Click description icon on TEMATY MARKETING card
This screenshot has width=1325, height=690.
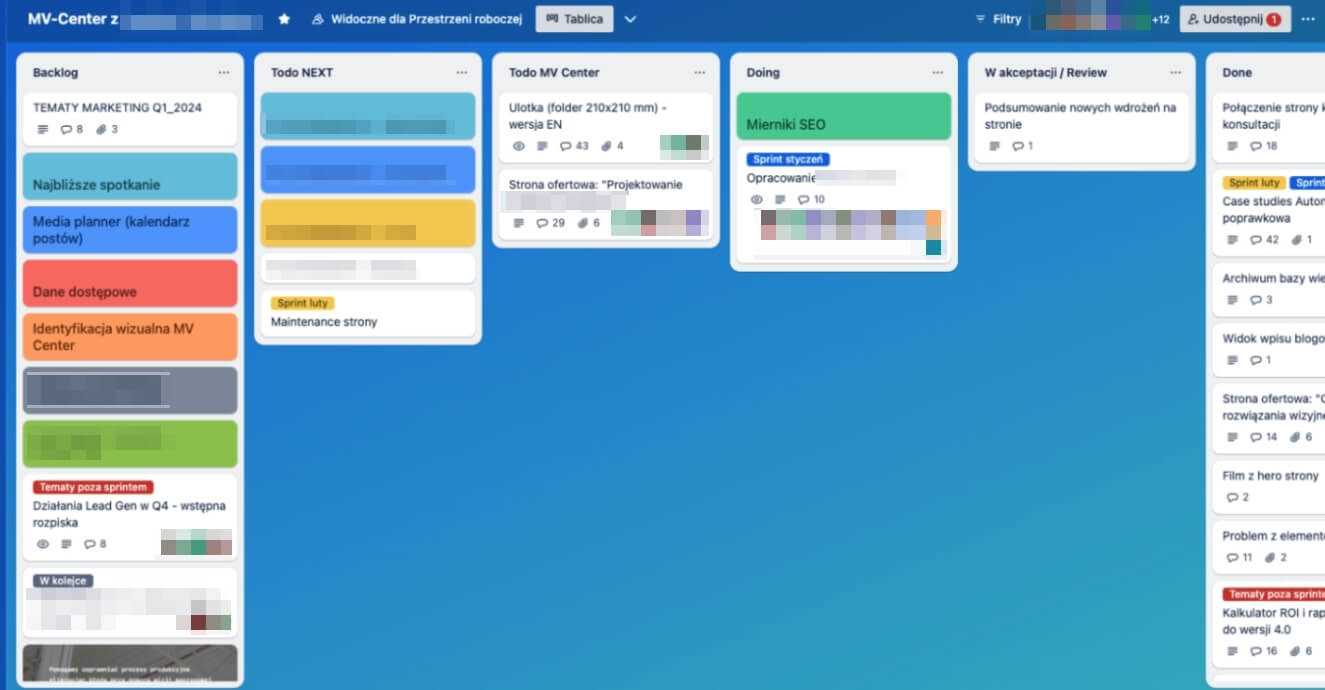tap(42, 129)
